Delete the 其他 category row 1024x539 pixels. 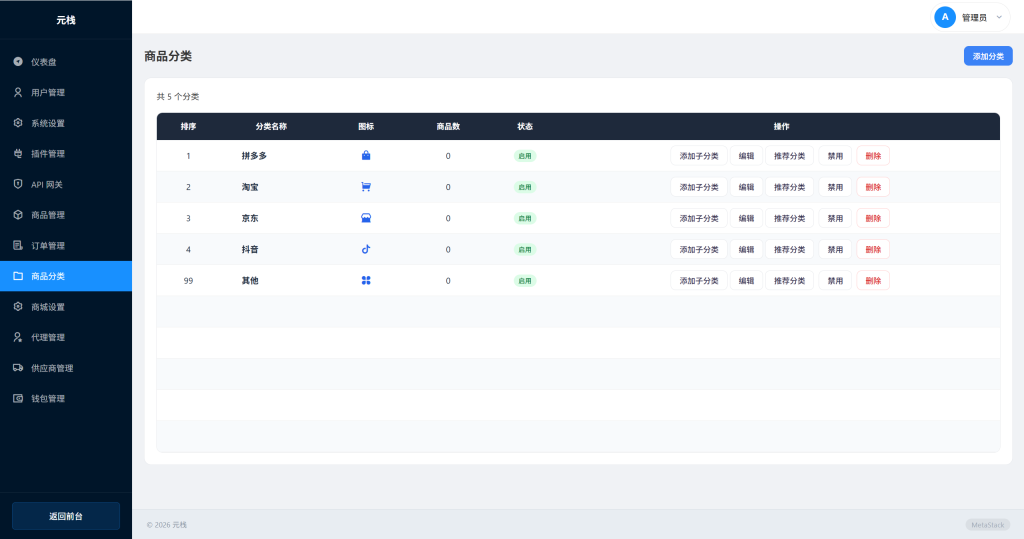[873, 281]
